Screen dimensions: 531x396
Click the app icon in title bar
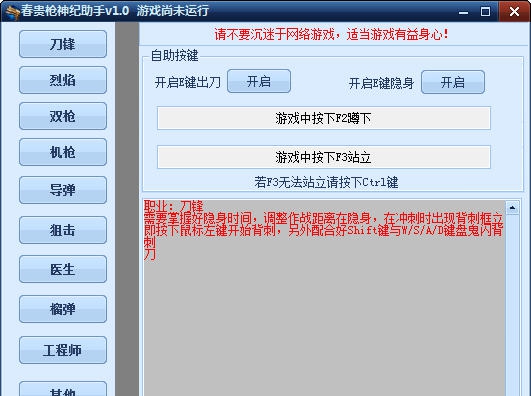point(12,12)
